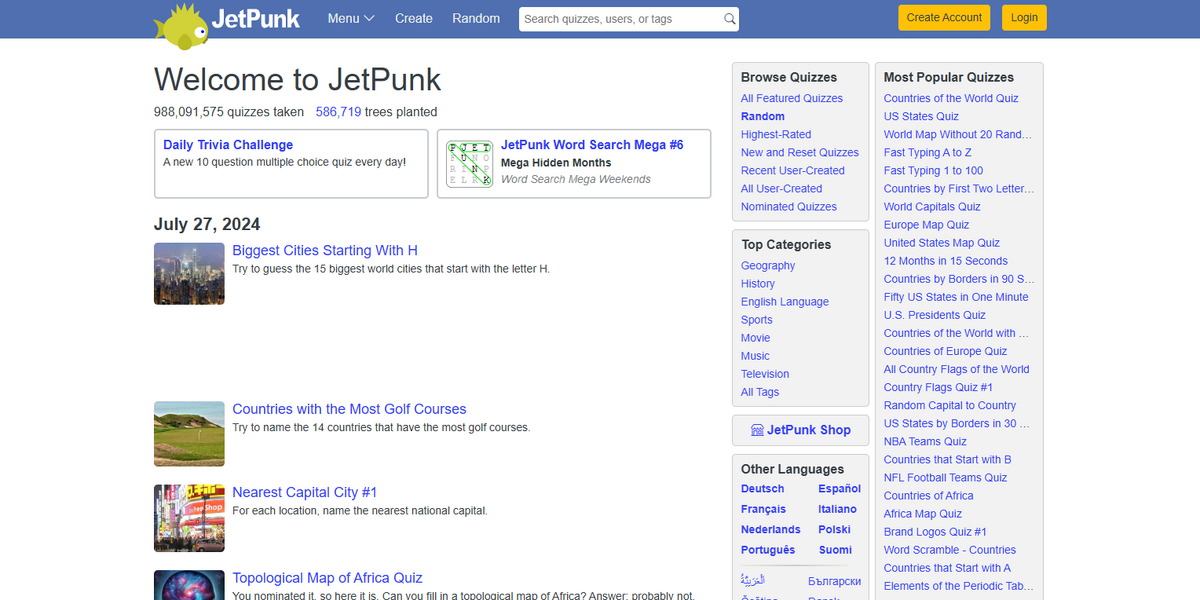Expand the Menu dropdown
Screen dimensions: 1200x600
[x=351, y=18]
